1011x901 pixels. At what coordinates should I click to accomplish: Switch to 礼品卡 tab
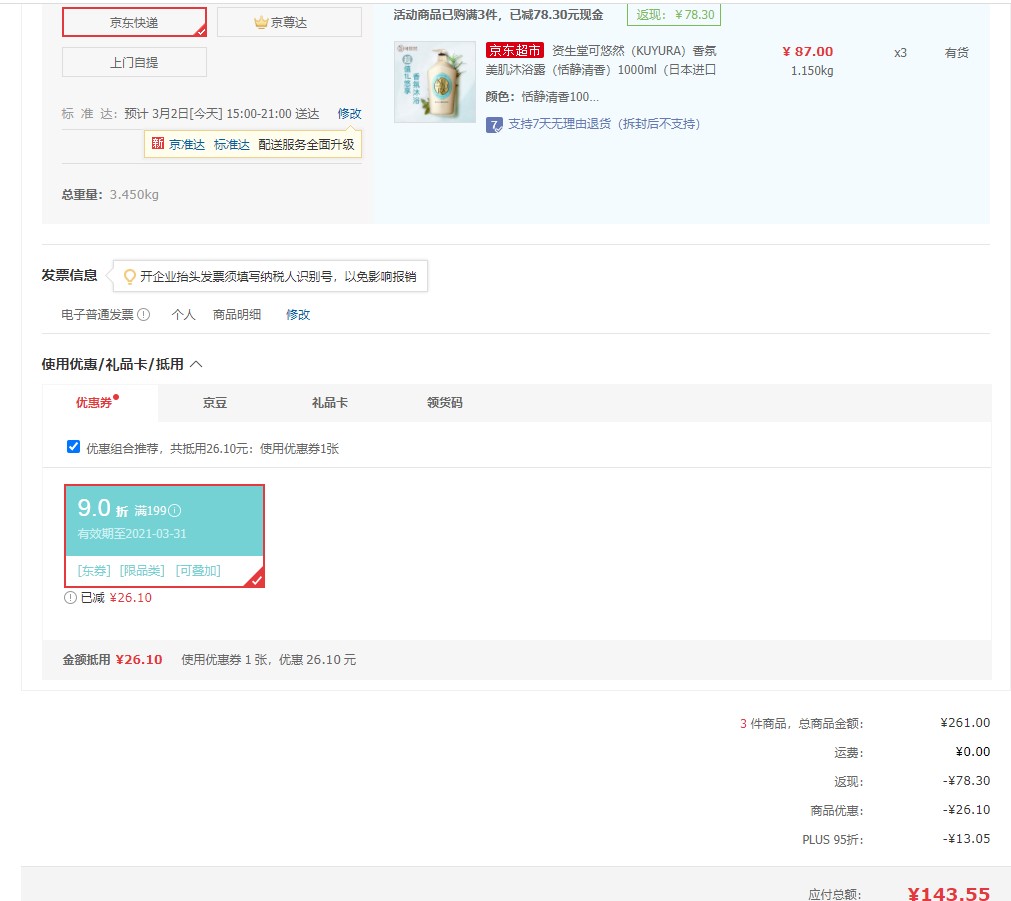tap(329, 403)
